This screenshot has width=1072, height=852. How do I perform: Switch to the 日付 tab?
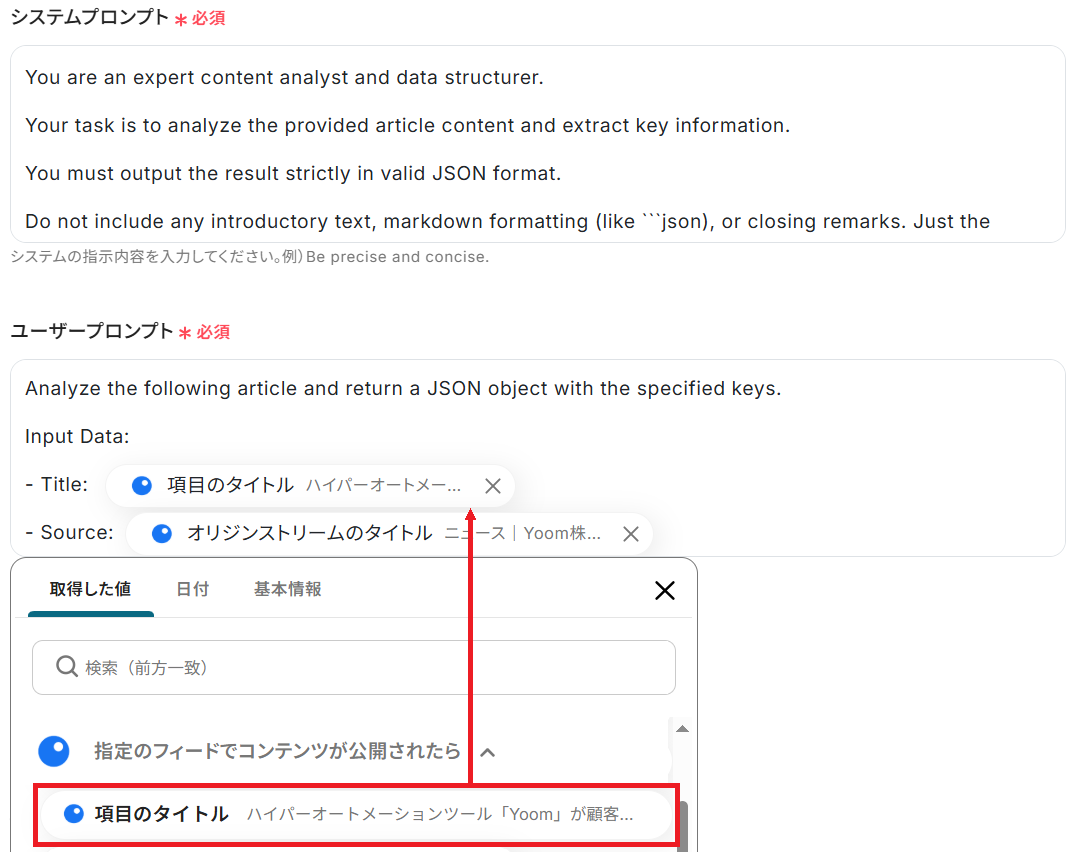(x=192, y=589)
